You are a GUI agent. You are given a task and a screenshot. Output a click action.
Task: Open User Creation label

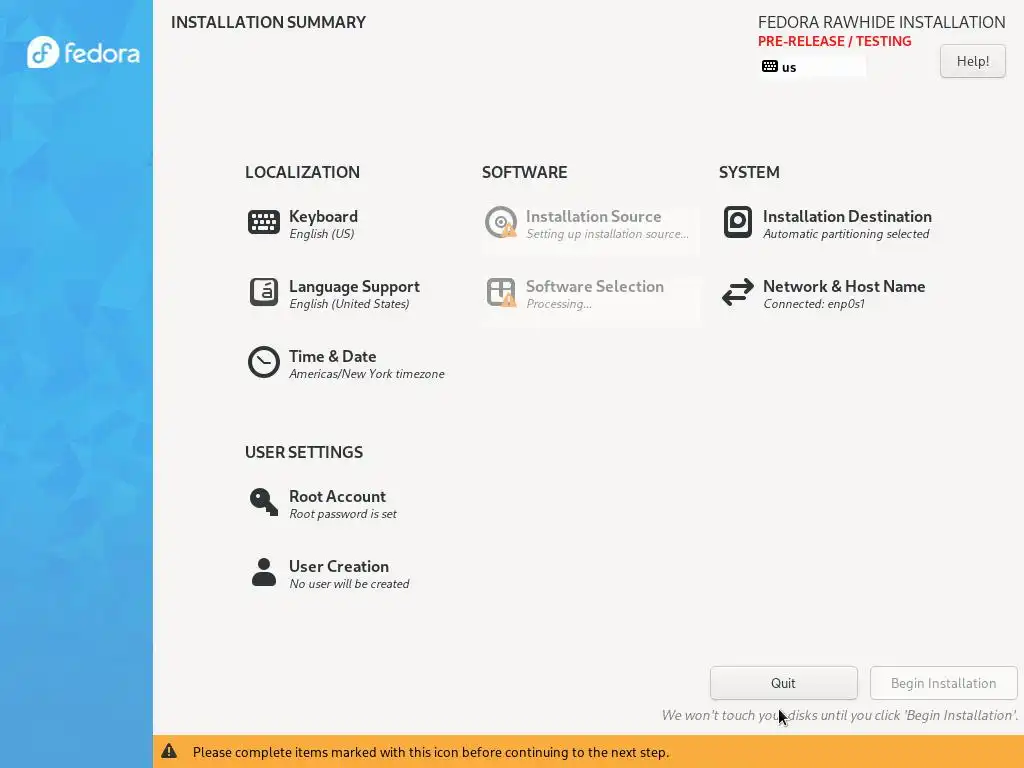[339, 566]
